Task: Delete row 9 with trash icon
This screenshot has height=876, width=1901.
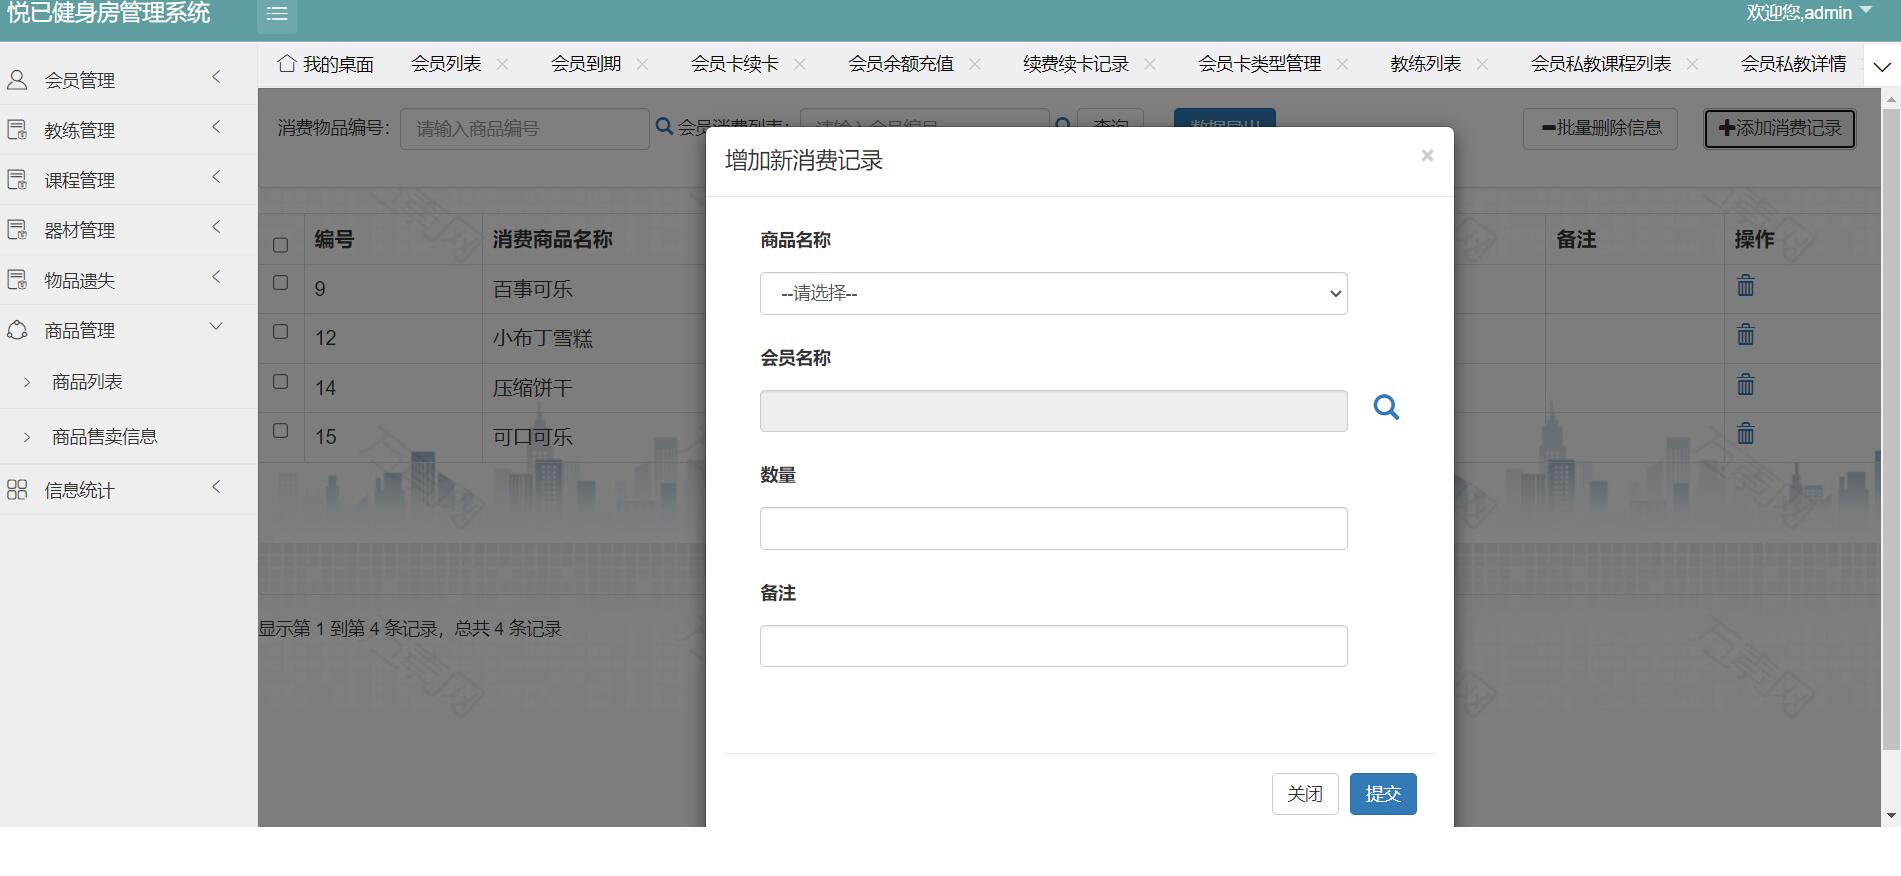Action: [1745, 286]
